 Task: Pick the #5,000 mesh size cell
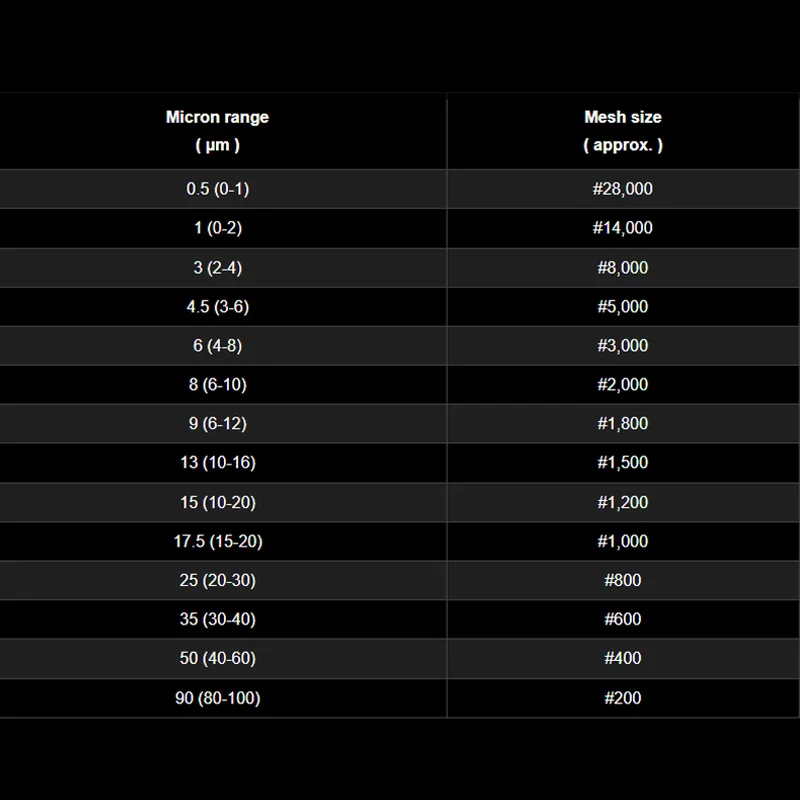pyautogui.click(x=622, y=307)
